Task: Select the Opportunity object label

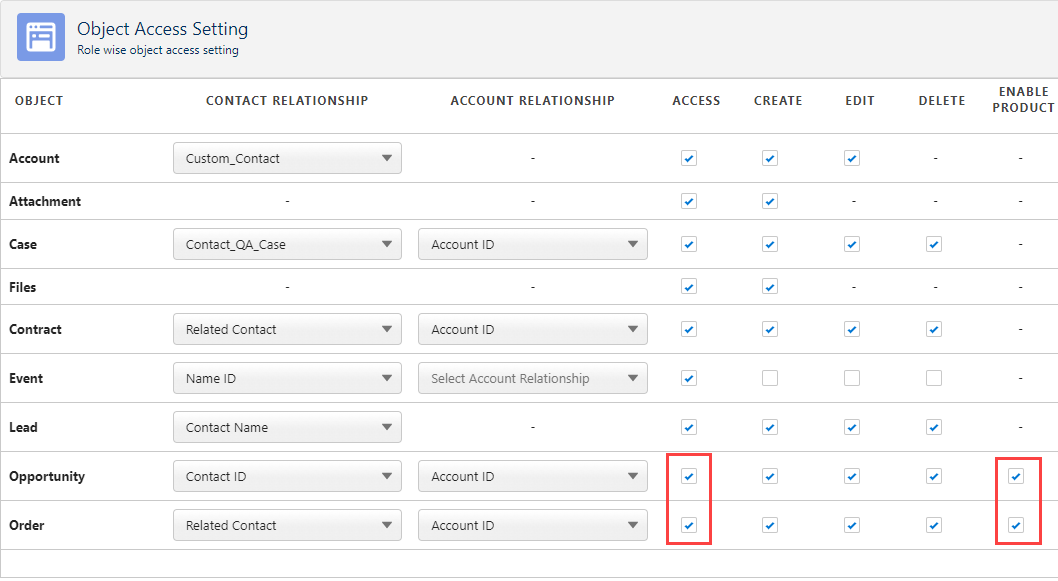Action: pyautogui.click(x=47, y=477)
